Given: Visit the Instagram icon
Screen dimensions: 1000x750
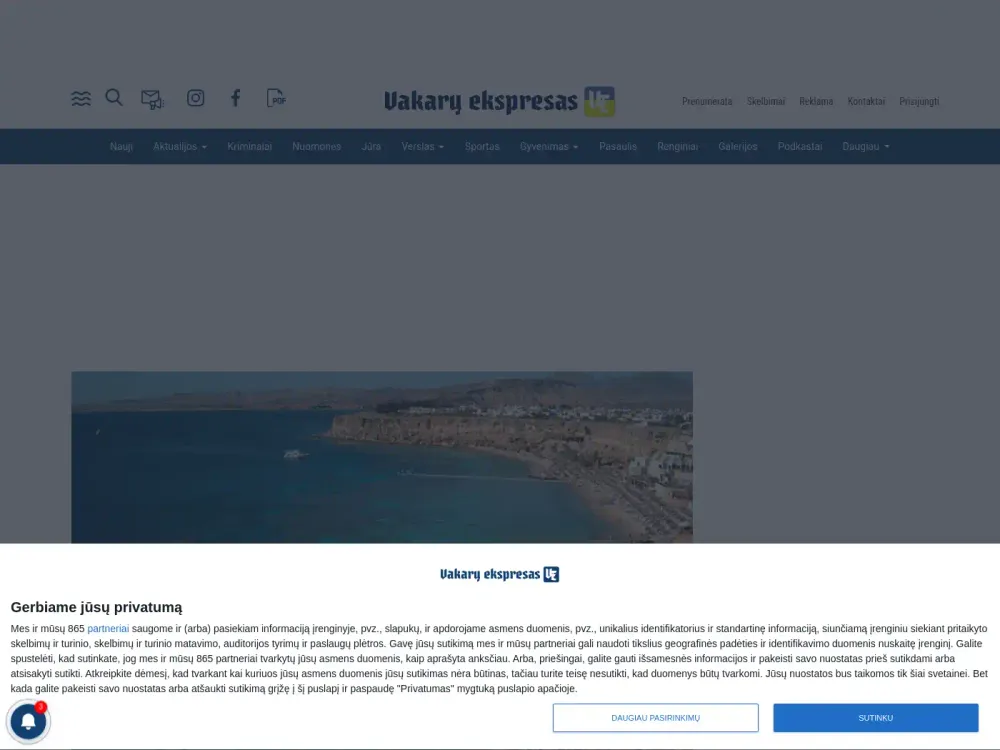Looking at the screenshot, I should 194,97.
